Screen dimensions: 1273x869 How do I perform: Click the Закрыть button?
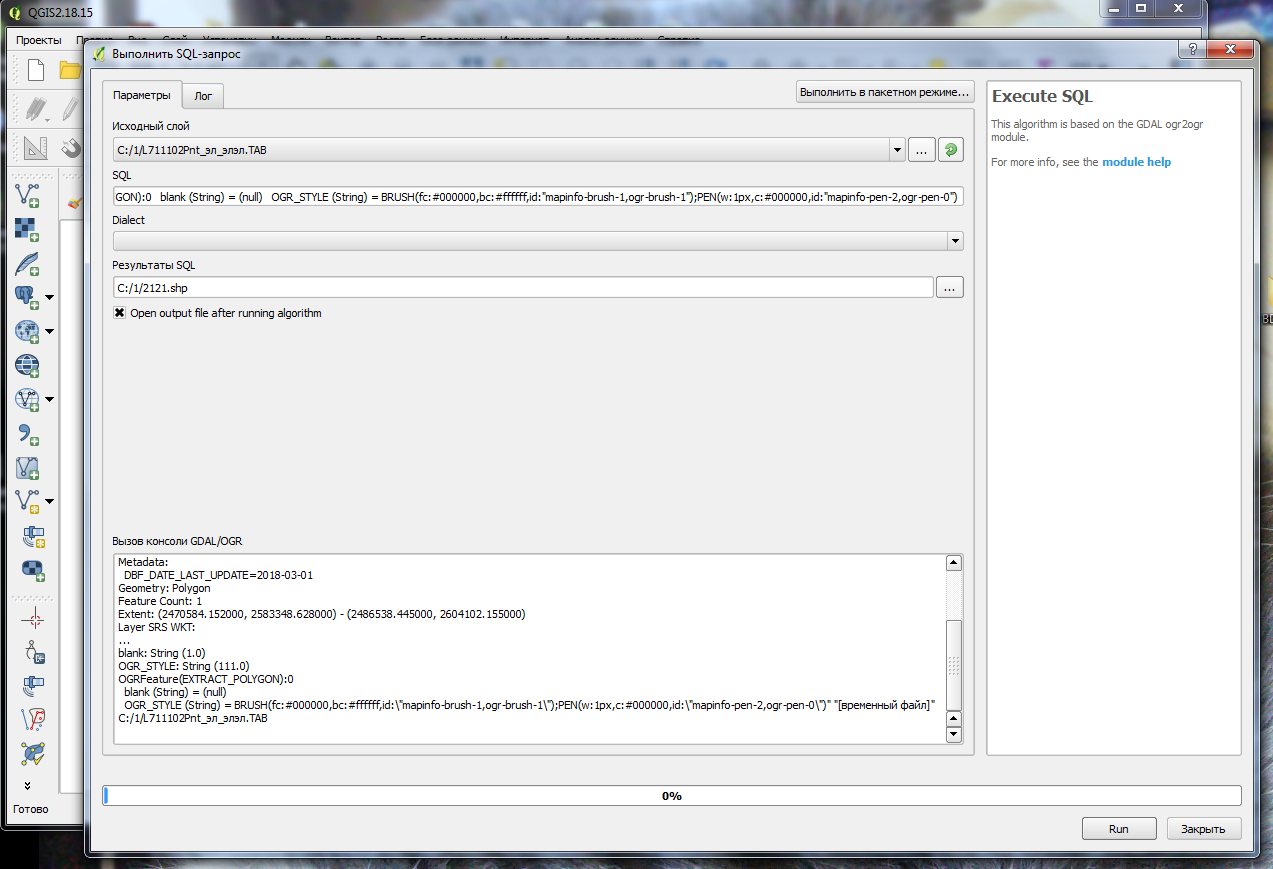[1204, 829]
